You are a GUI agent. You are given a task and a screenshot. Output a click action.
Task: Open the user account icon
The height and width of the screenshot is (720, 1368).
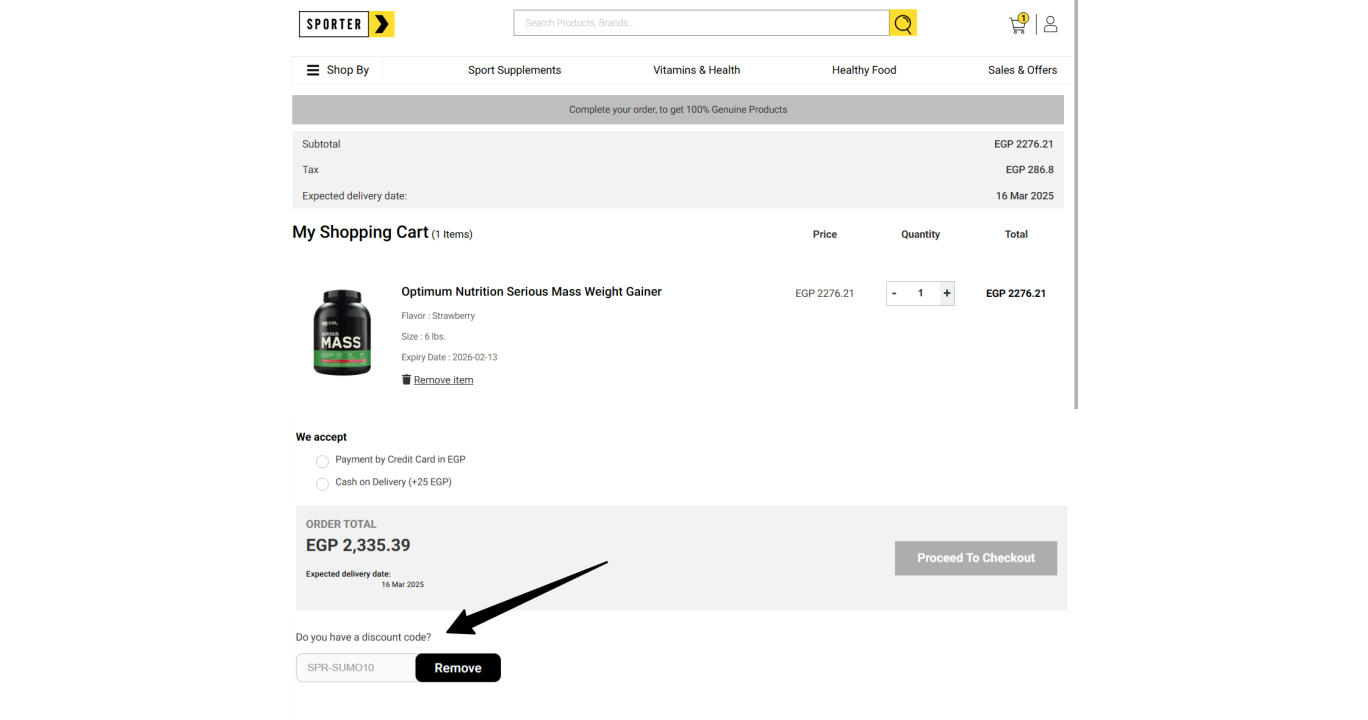pos(1050,24)
